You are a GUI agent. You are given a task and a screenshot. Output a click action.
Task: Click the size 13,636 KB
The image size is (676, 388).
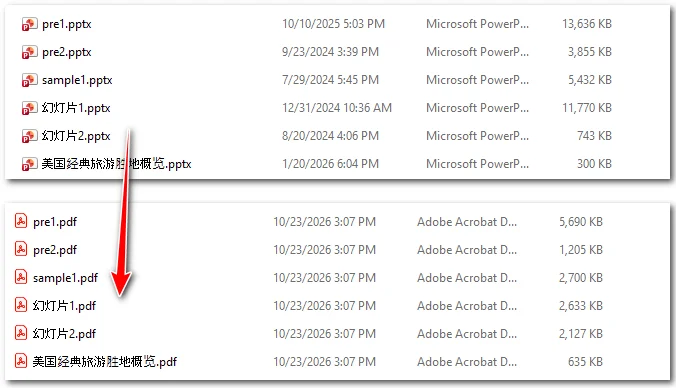(x=587, y=24)
